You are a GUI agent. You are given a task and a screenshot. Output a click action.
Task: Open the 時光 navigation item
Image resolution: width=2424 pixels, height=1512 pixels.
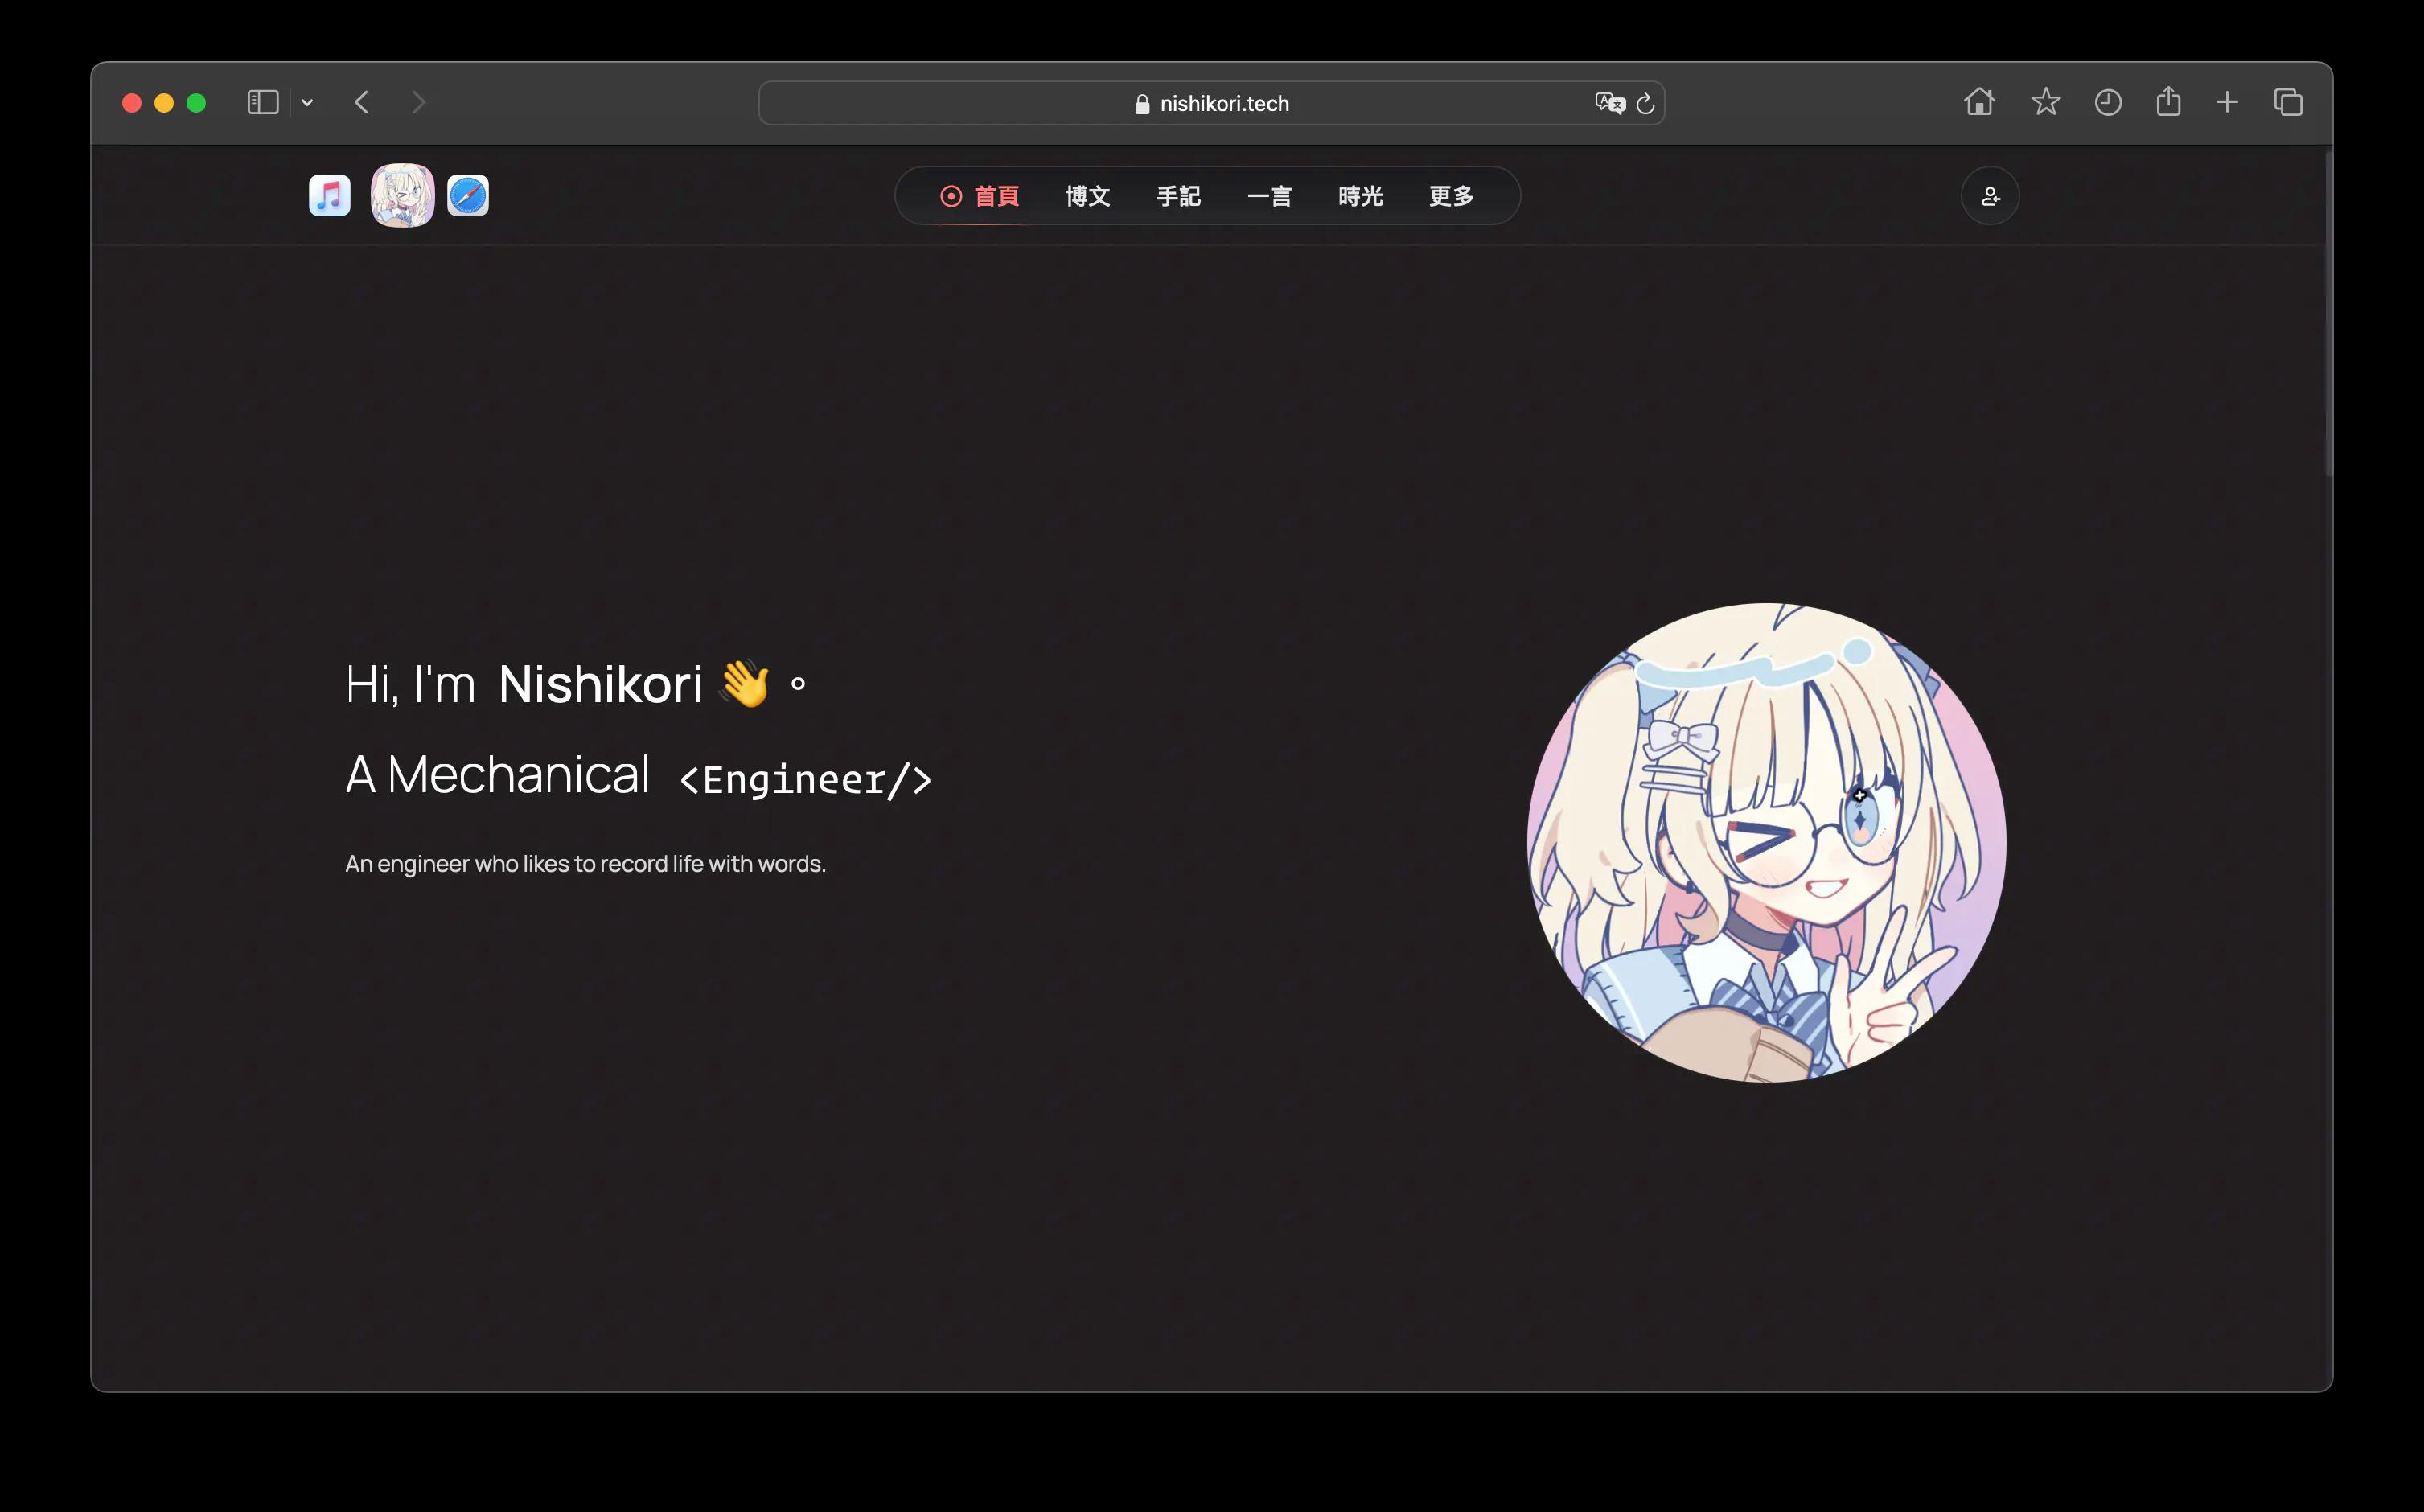pos(1361,196)
